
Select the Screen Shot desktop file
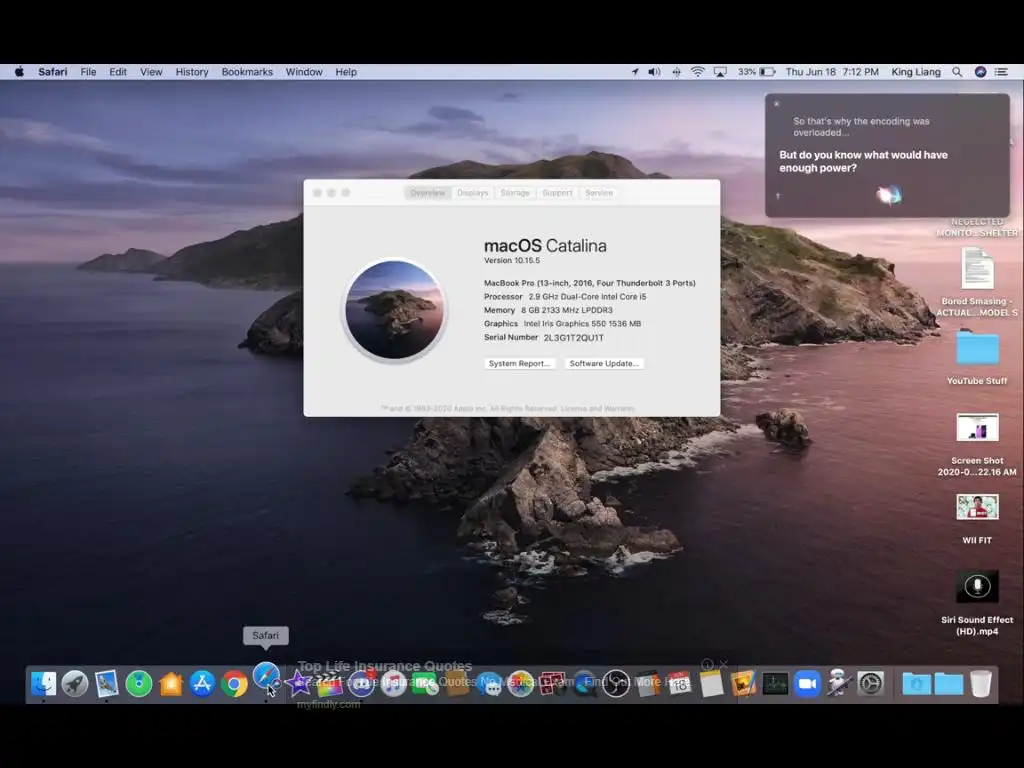(977, 444)
